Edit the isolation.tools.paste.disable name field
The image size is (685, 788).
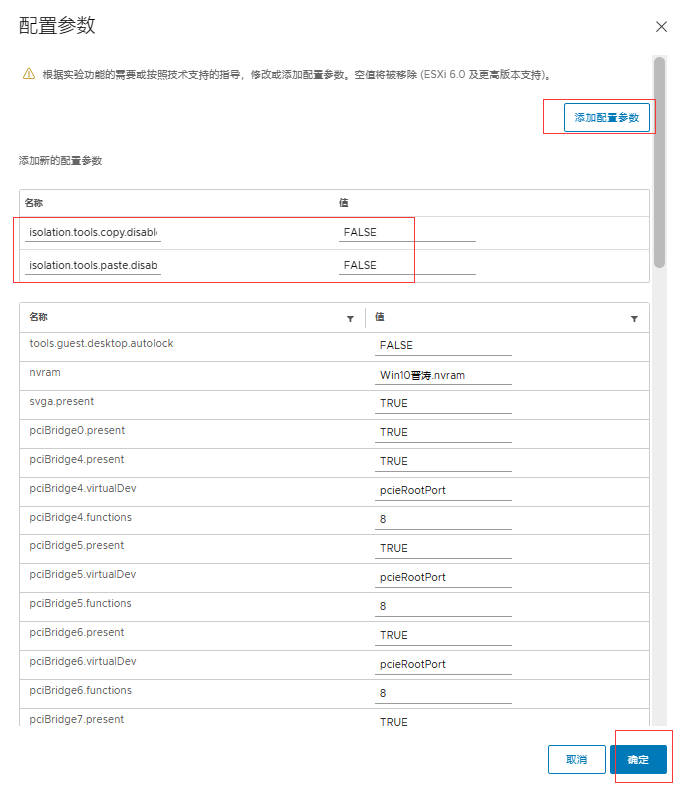point(93,266)
